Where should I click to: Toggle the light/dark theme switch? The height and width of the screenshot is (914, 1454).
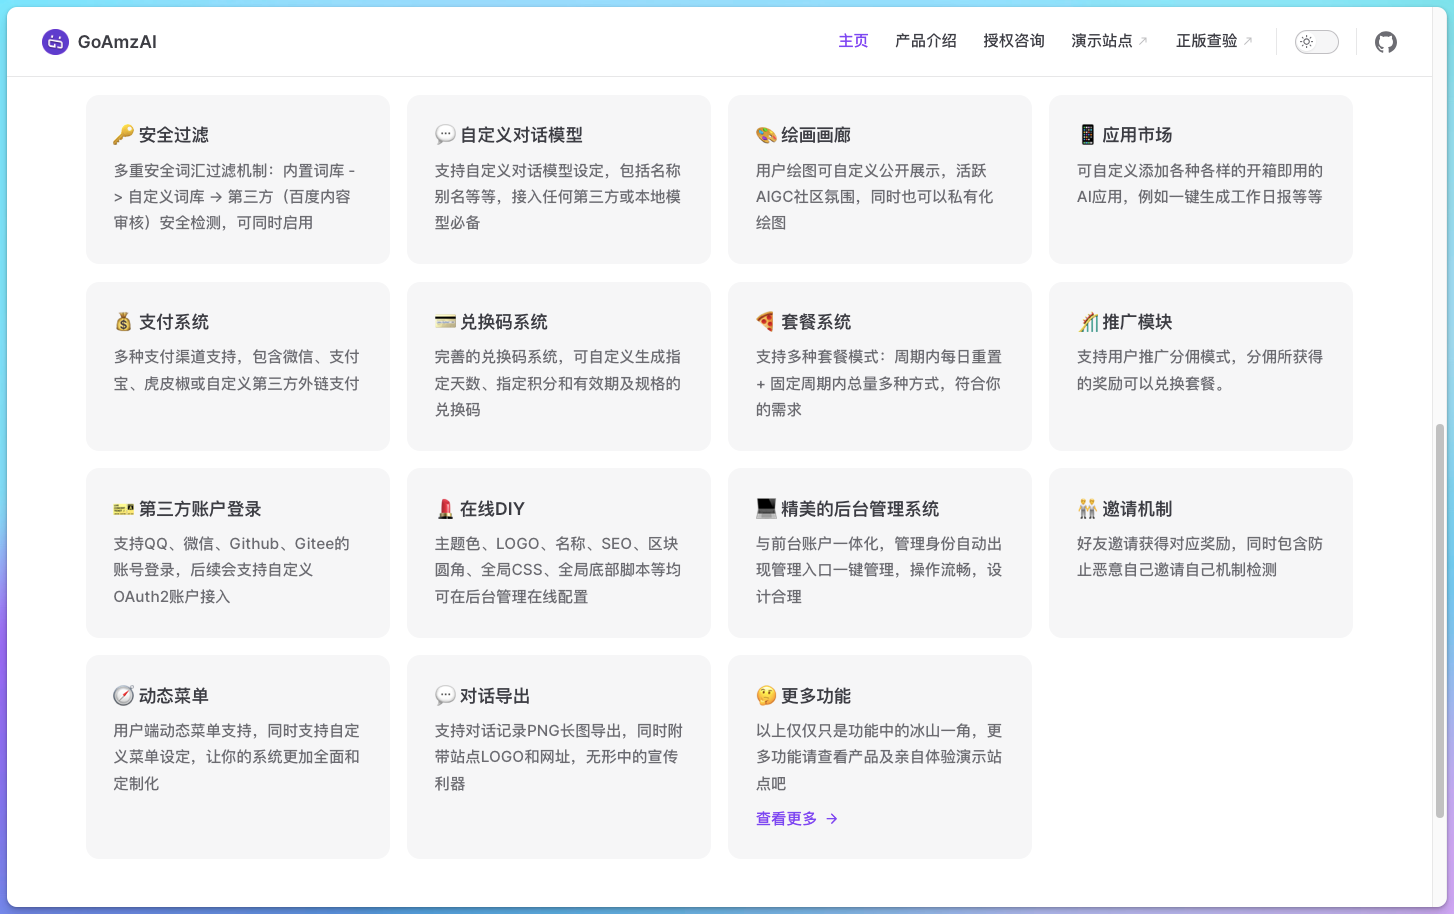tap(1316, 42)
